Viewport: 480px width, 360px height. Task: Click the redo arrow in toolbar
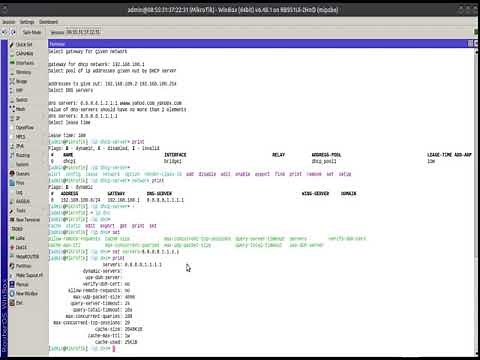(13, 32)
